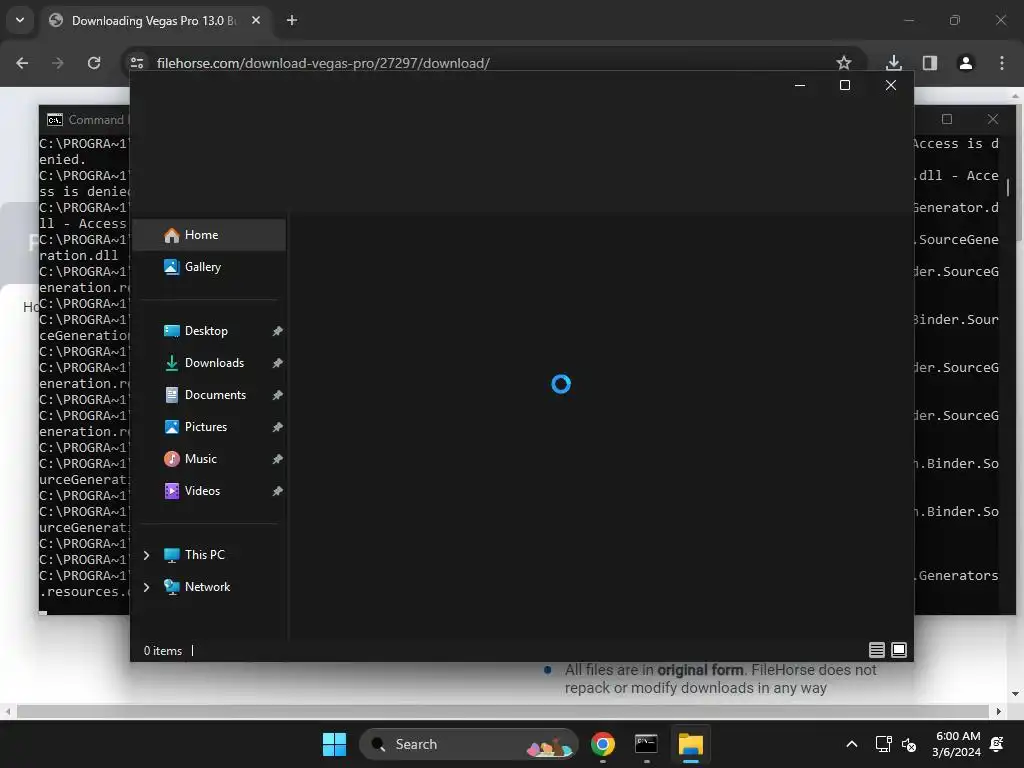Image resolution: width=1024 pixels, height=768 pixels.
Task: Switch to large thumbnails view in File Explorer
Action: [899, 650]
